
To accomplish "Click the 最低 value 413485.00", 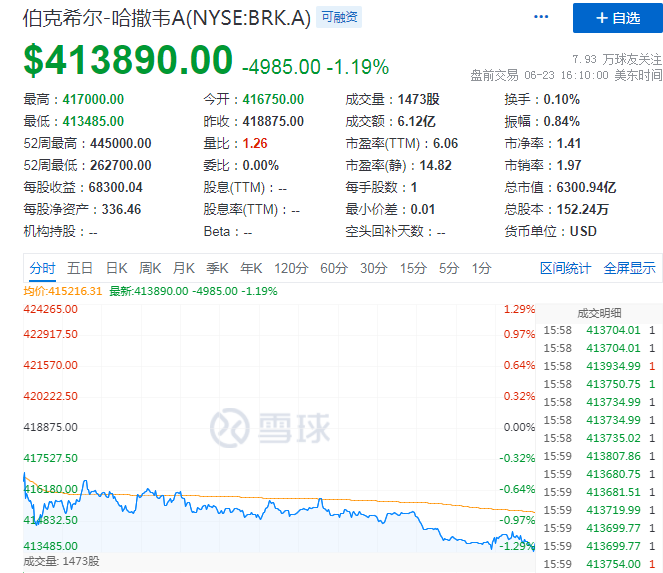I will tap(93, 121).
